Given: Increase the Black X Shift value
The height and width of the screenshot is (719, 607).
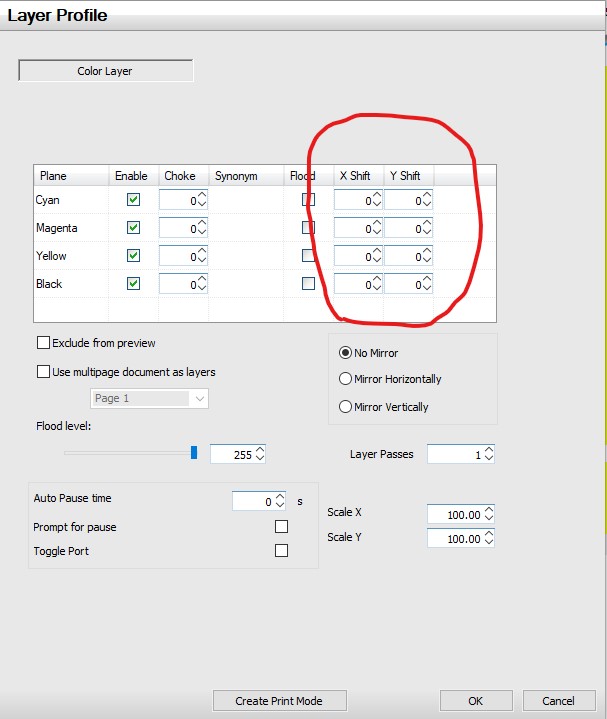Looking at the screenshot, I should [x=377, y=280].
